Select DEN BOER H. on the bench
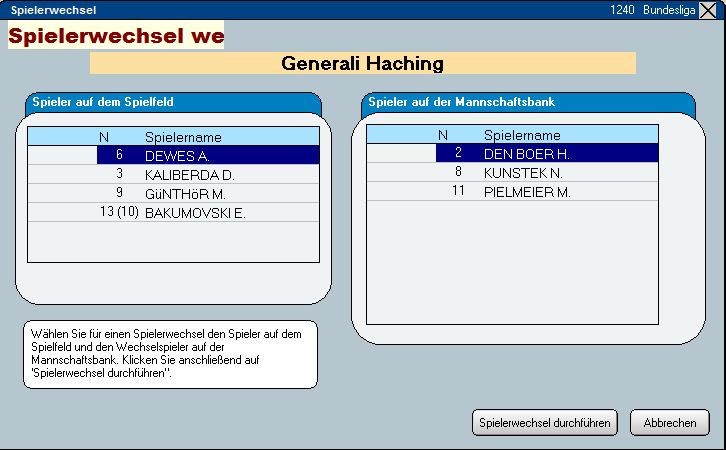Image resolution: width=726 pixels, height=450 pixels. (x=526, y=153)
